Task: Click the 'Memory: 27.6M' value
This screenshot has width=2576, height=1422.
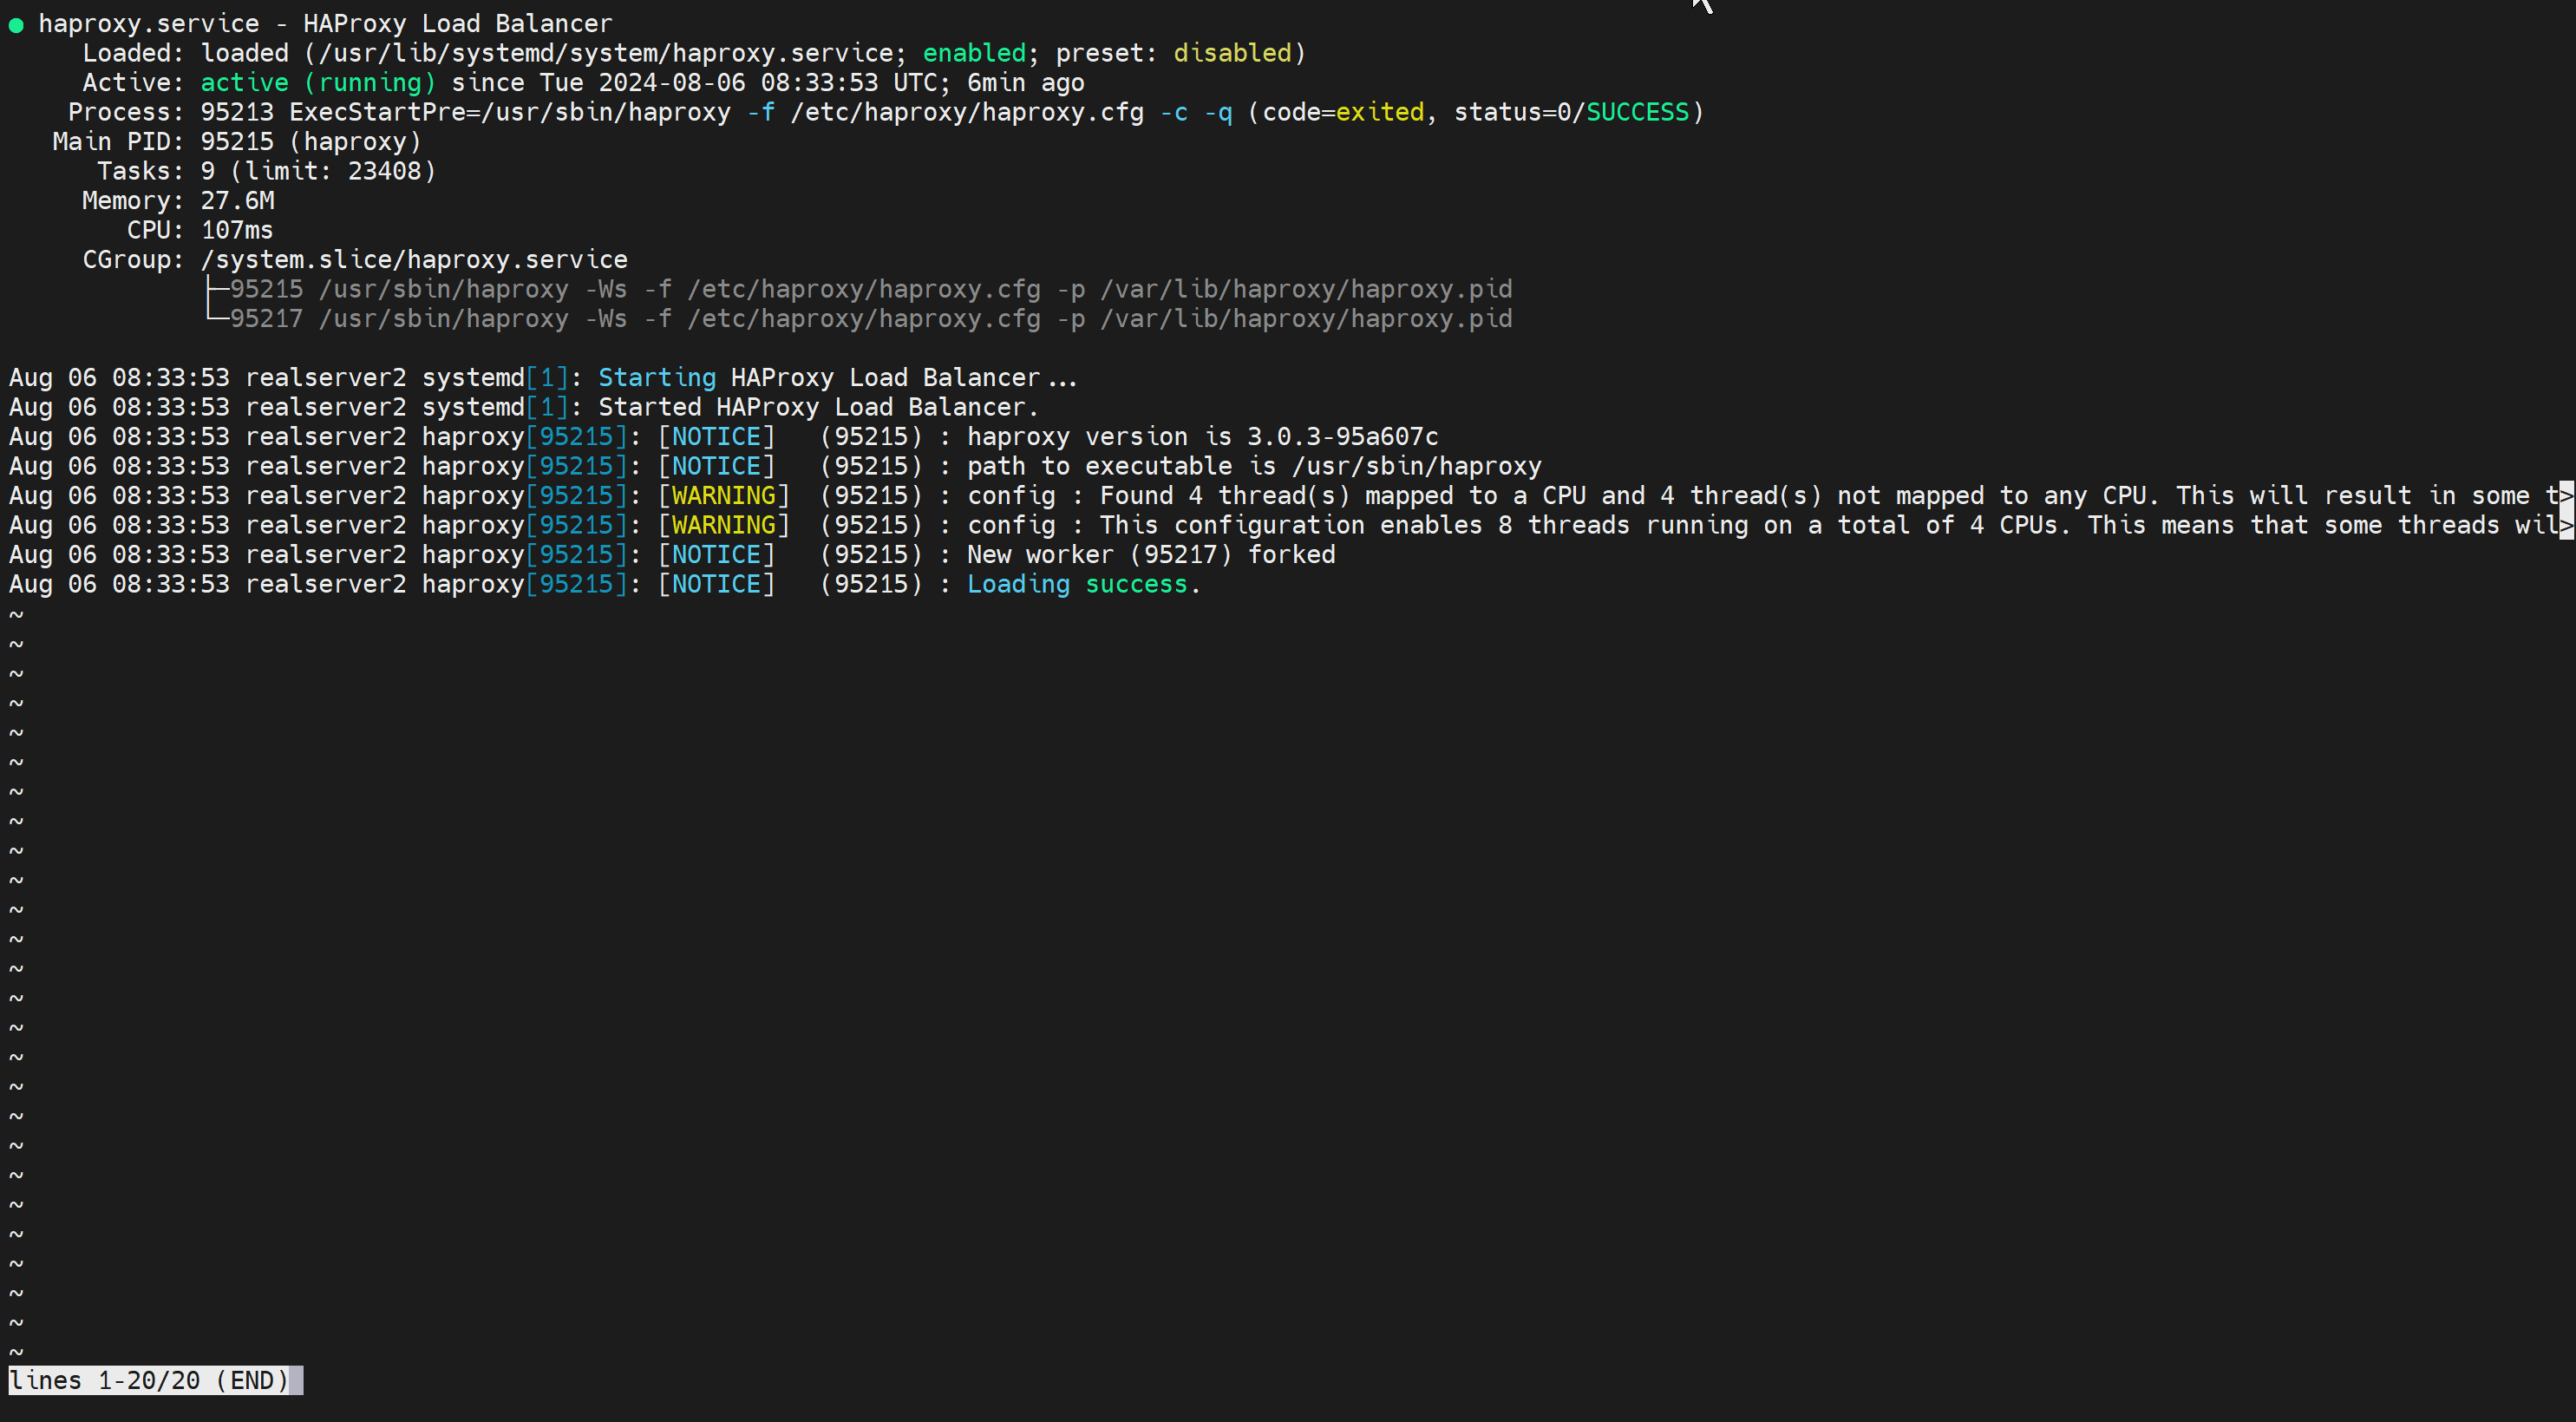Action: pos(237,201)
